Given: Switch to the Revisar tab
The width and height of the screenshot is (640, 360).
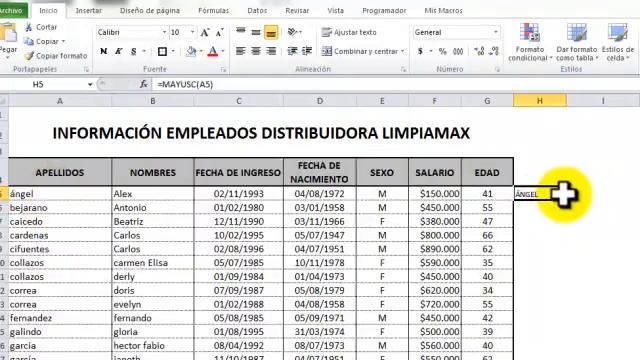Looking at the screenshot, I should point(297,11).
